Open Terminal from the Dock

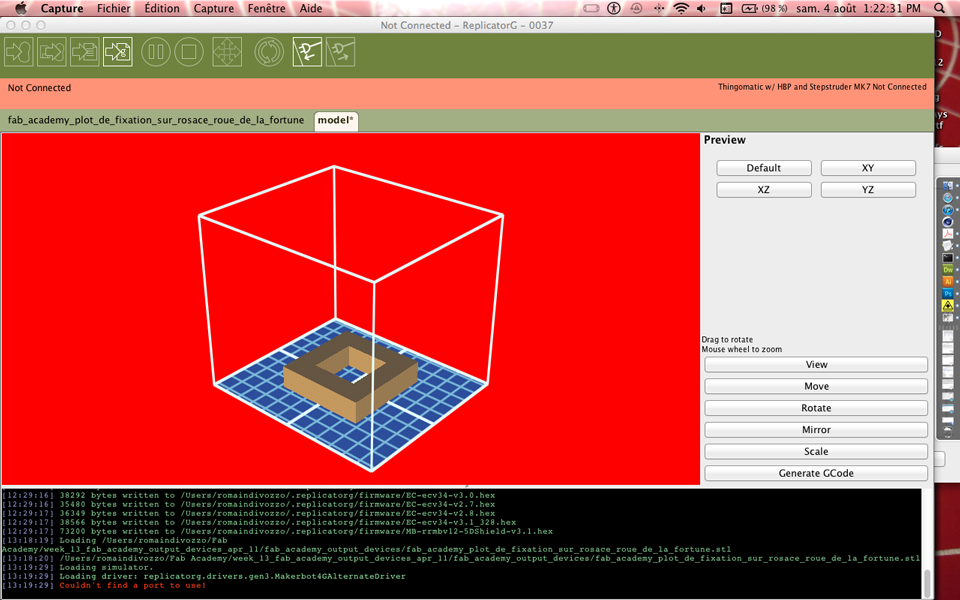(x=948, y=258)
